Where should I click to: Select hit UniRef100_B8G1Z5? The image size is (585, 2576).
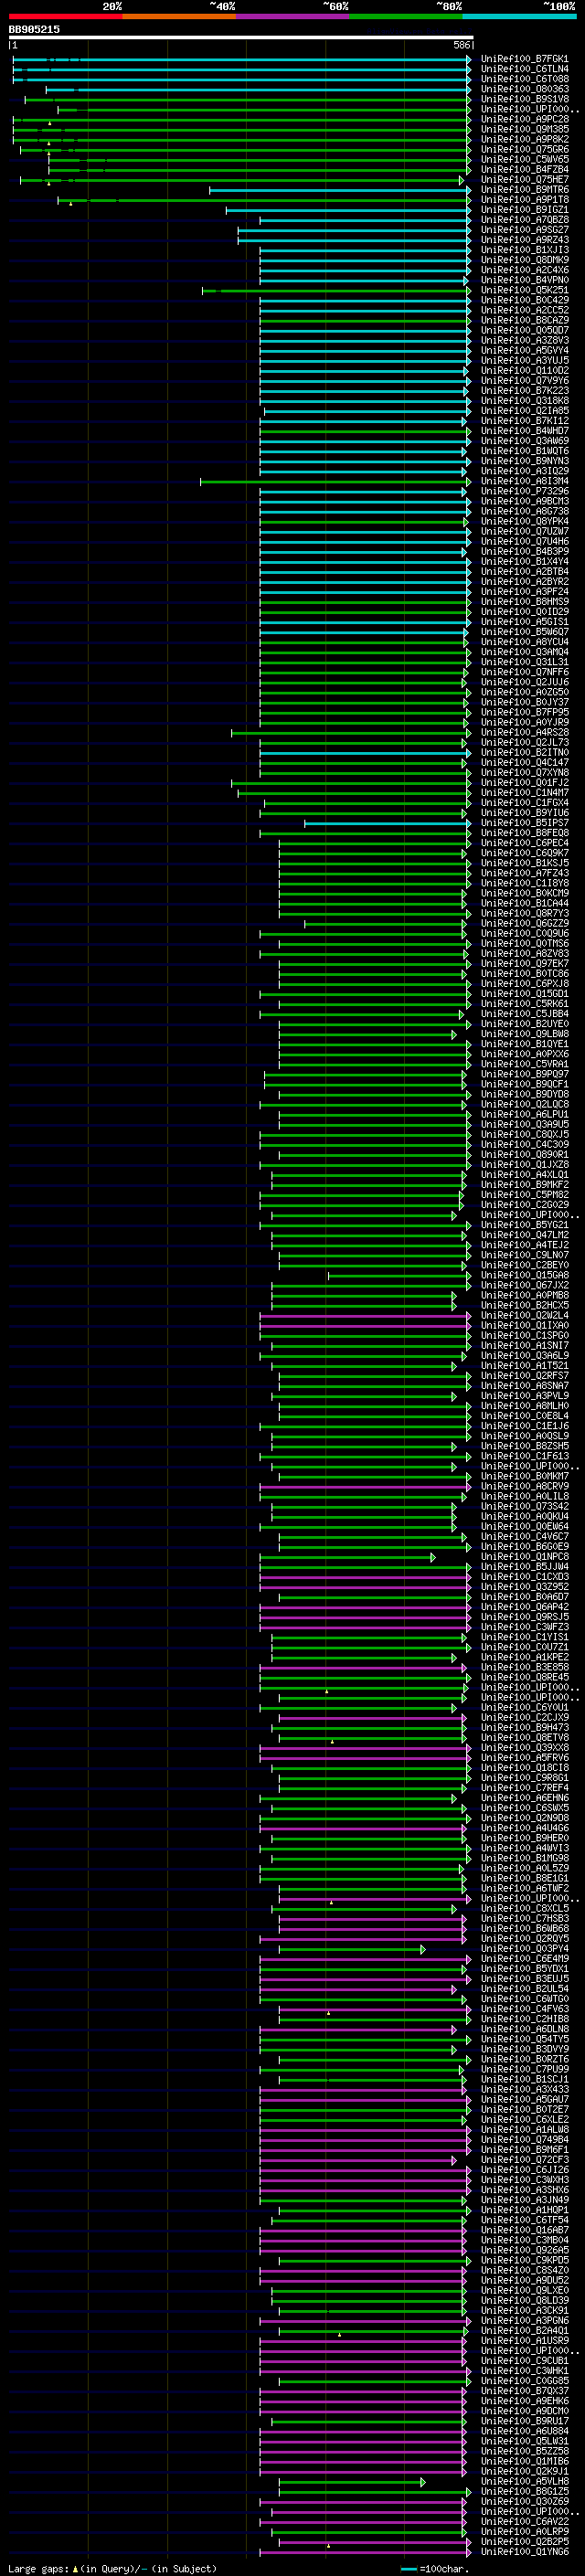point(525,2491)
